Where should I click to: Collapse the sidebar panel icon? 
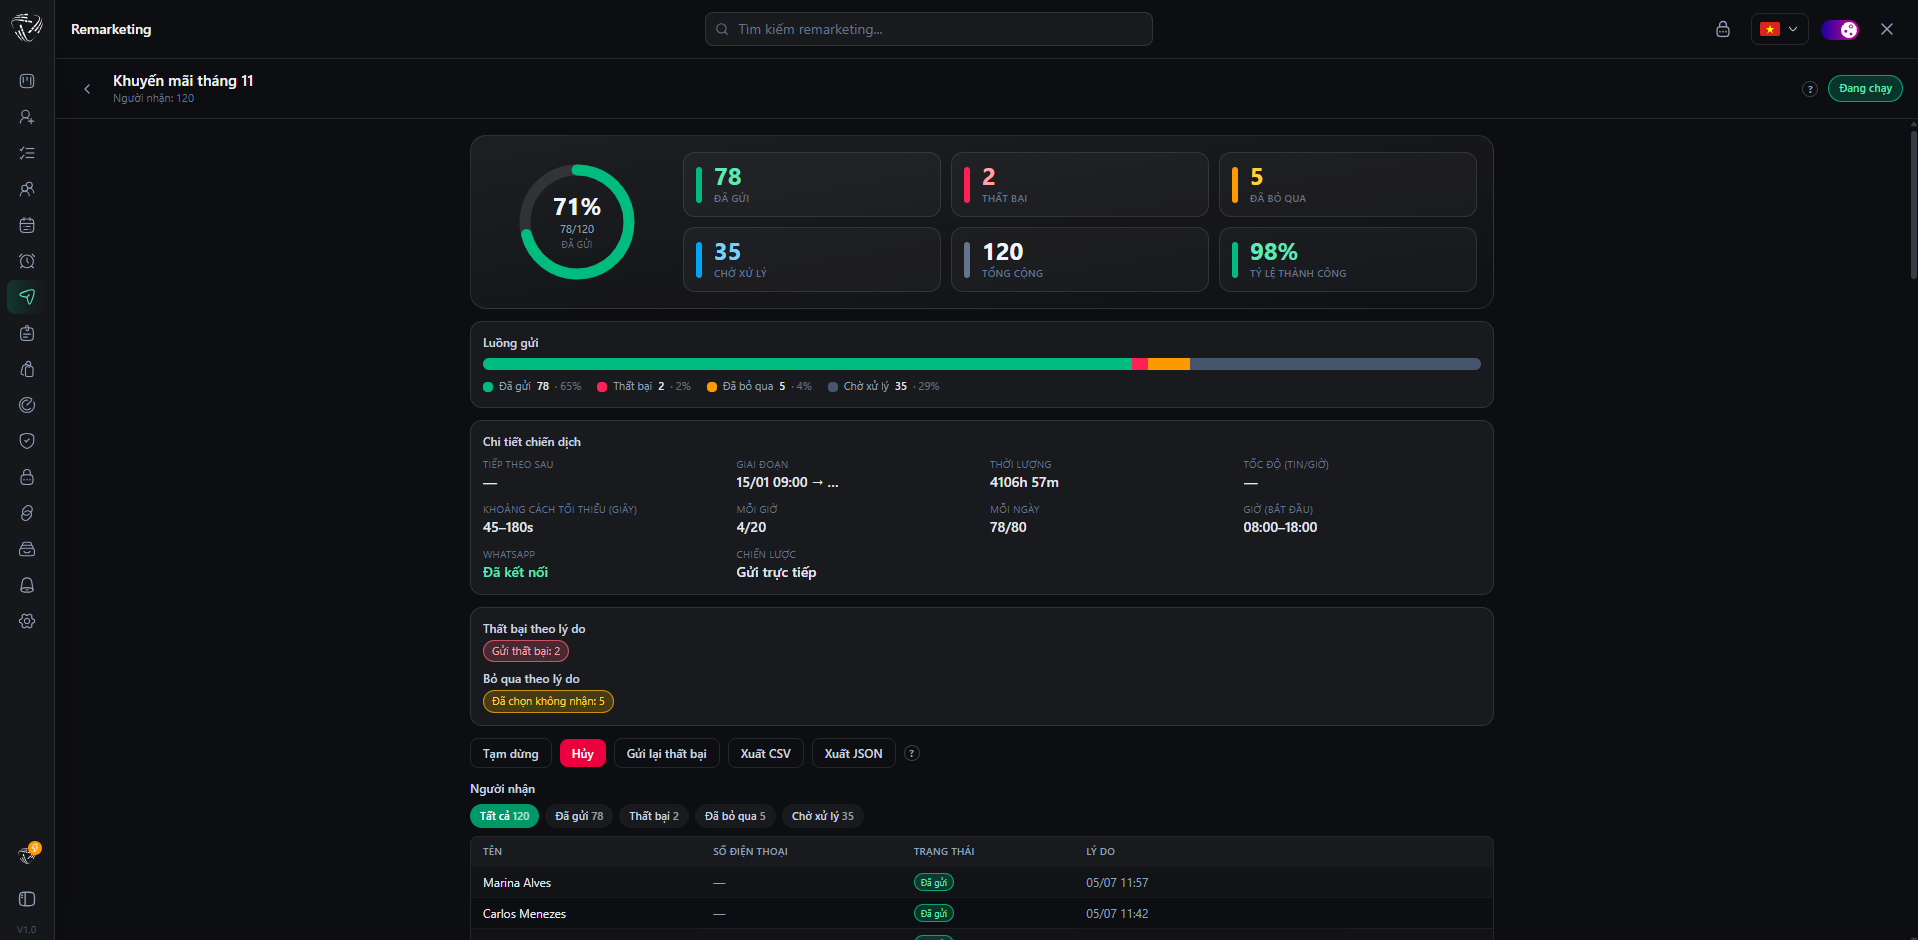pyautogui.click(x=27, y=899)
